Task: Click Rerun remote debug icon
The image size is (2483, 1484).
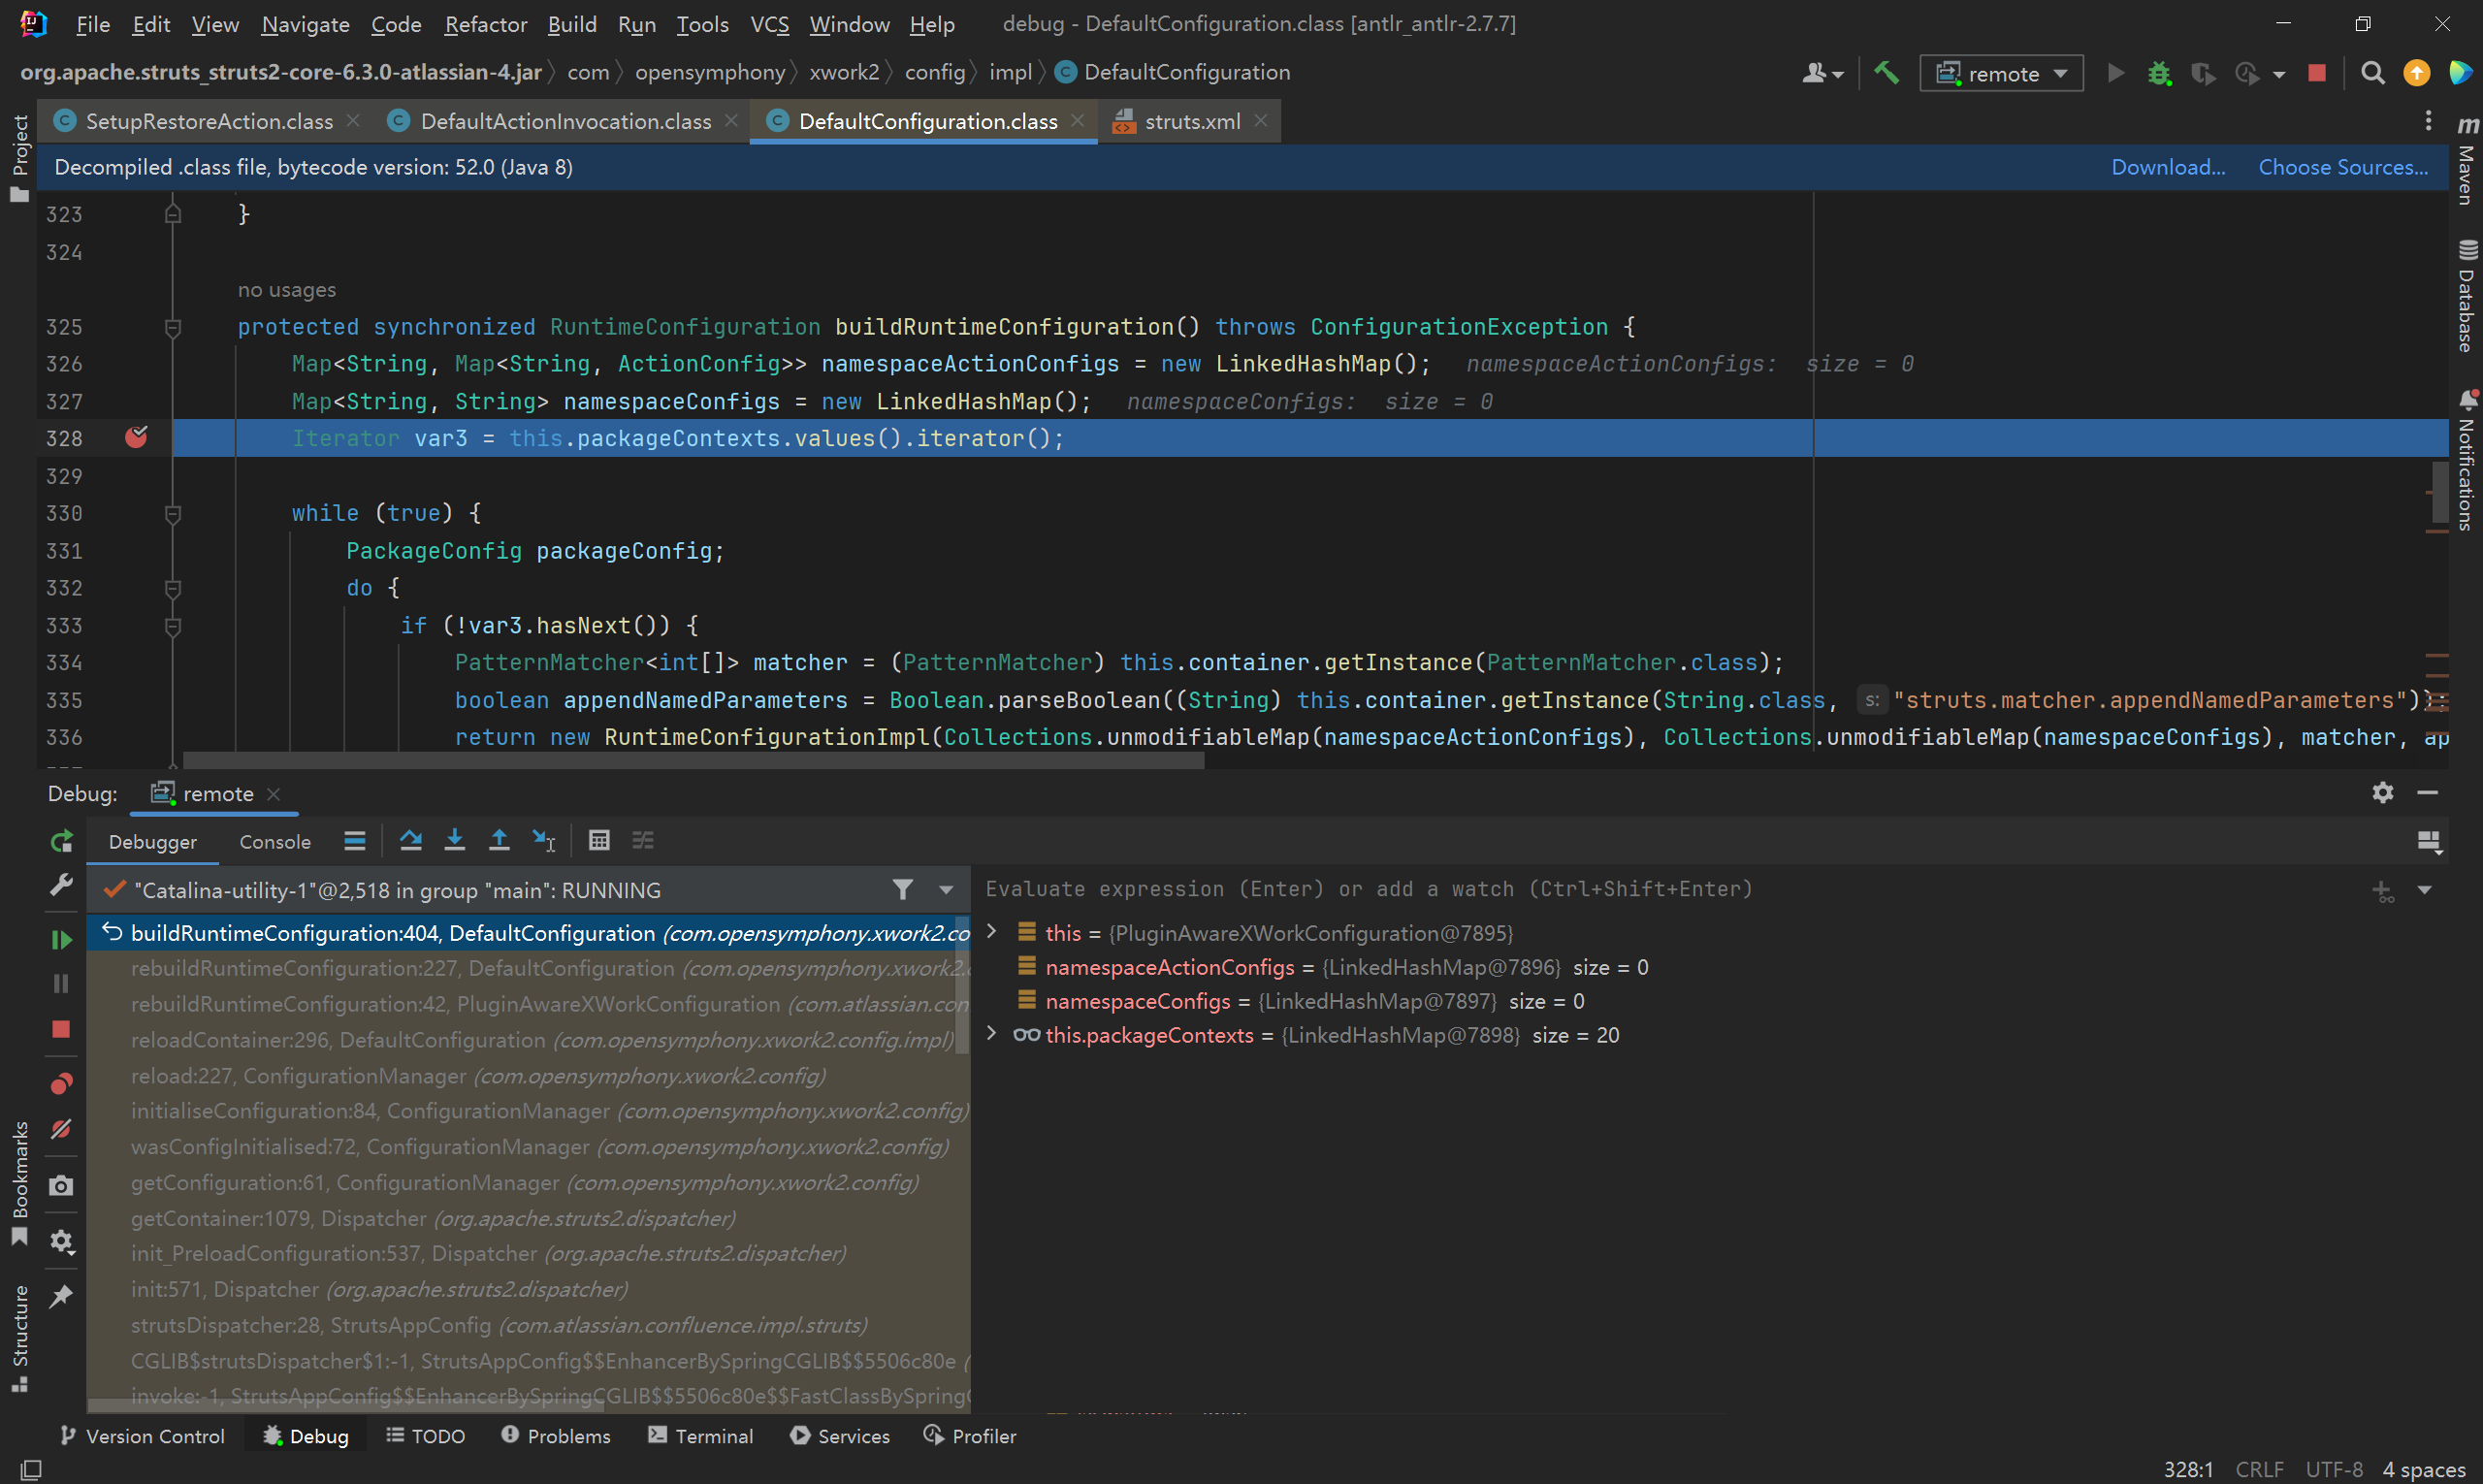Action: pos(61,841)
